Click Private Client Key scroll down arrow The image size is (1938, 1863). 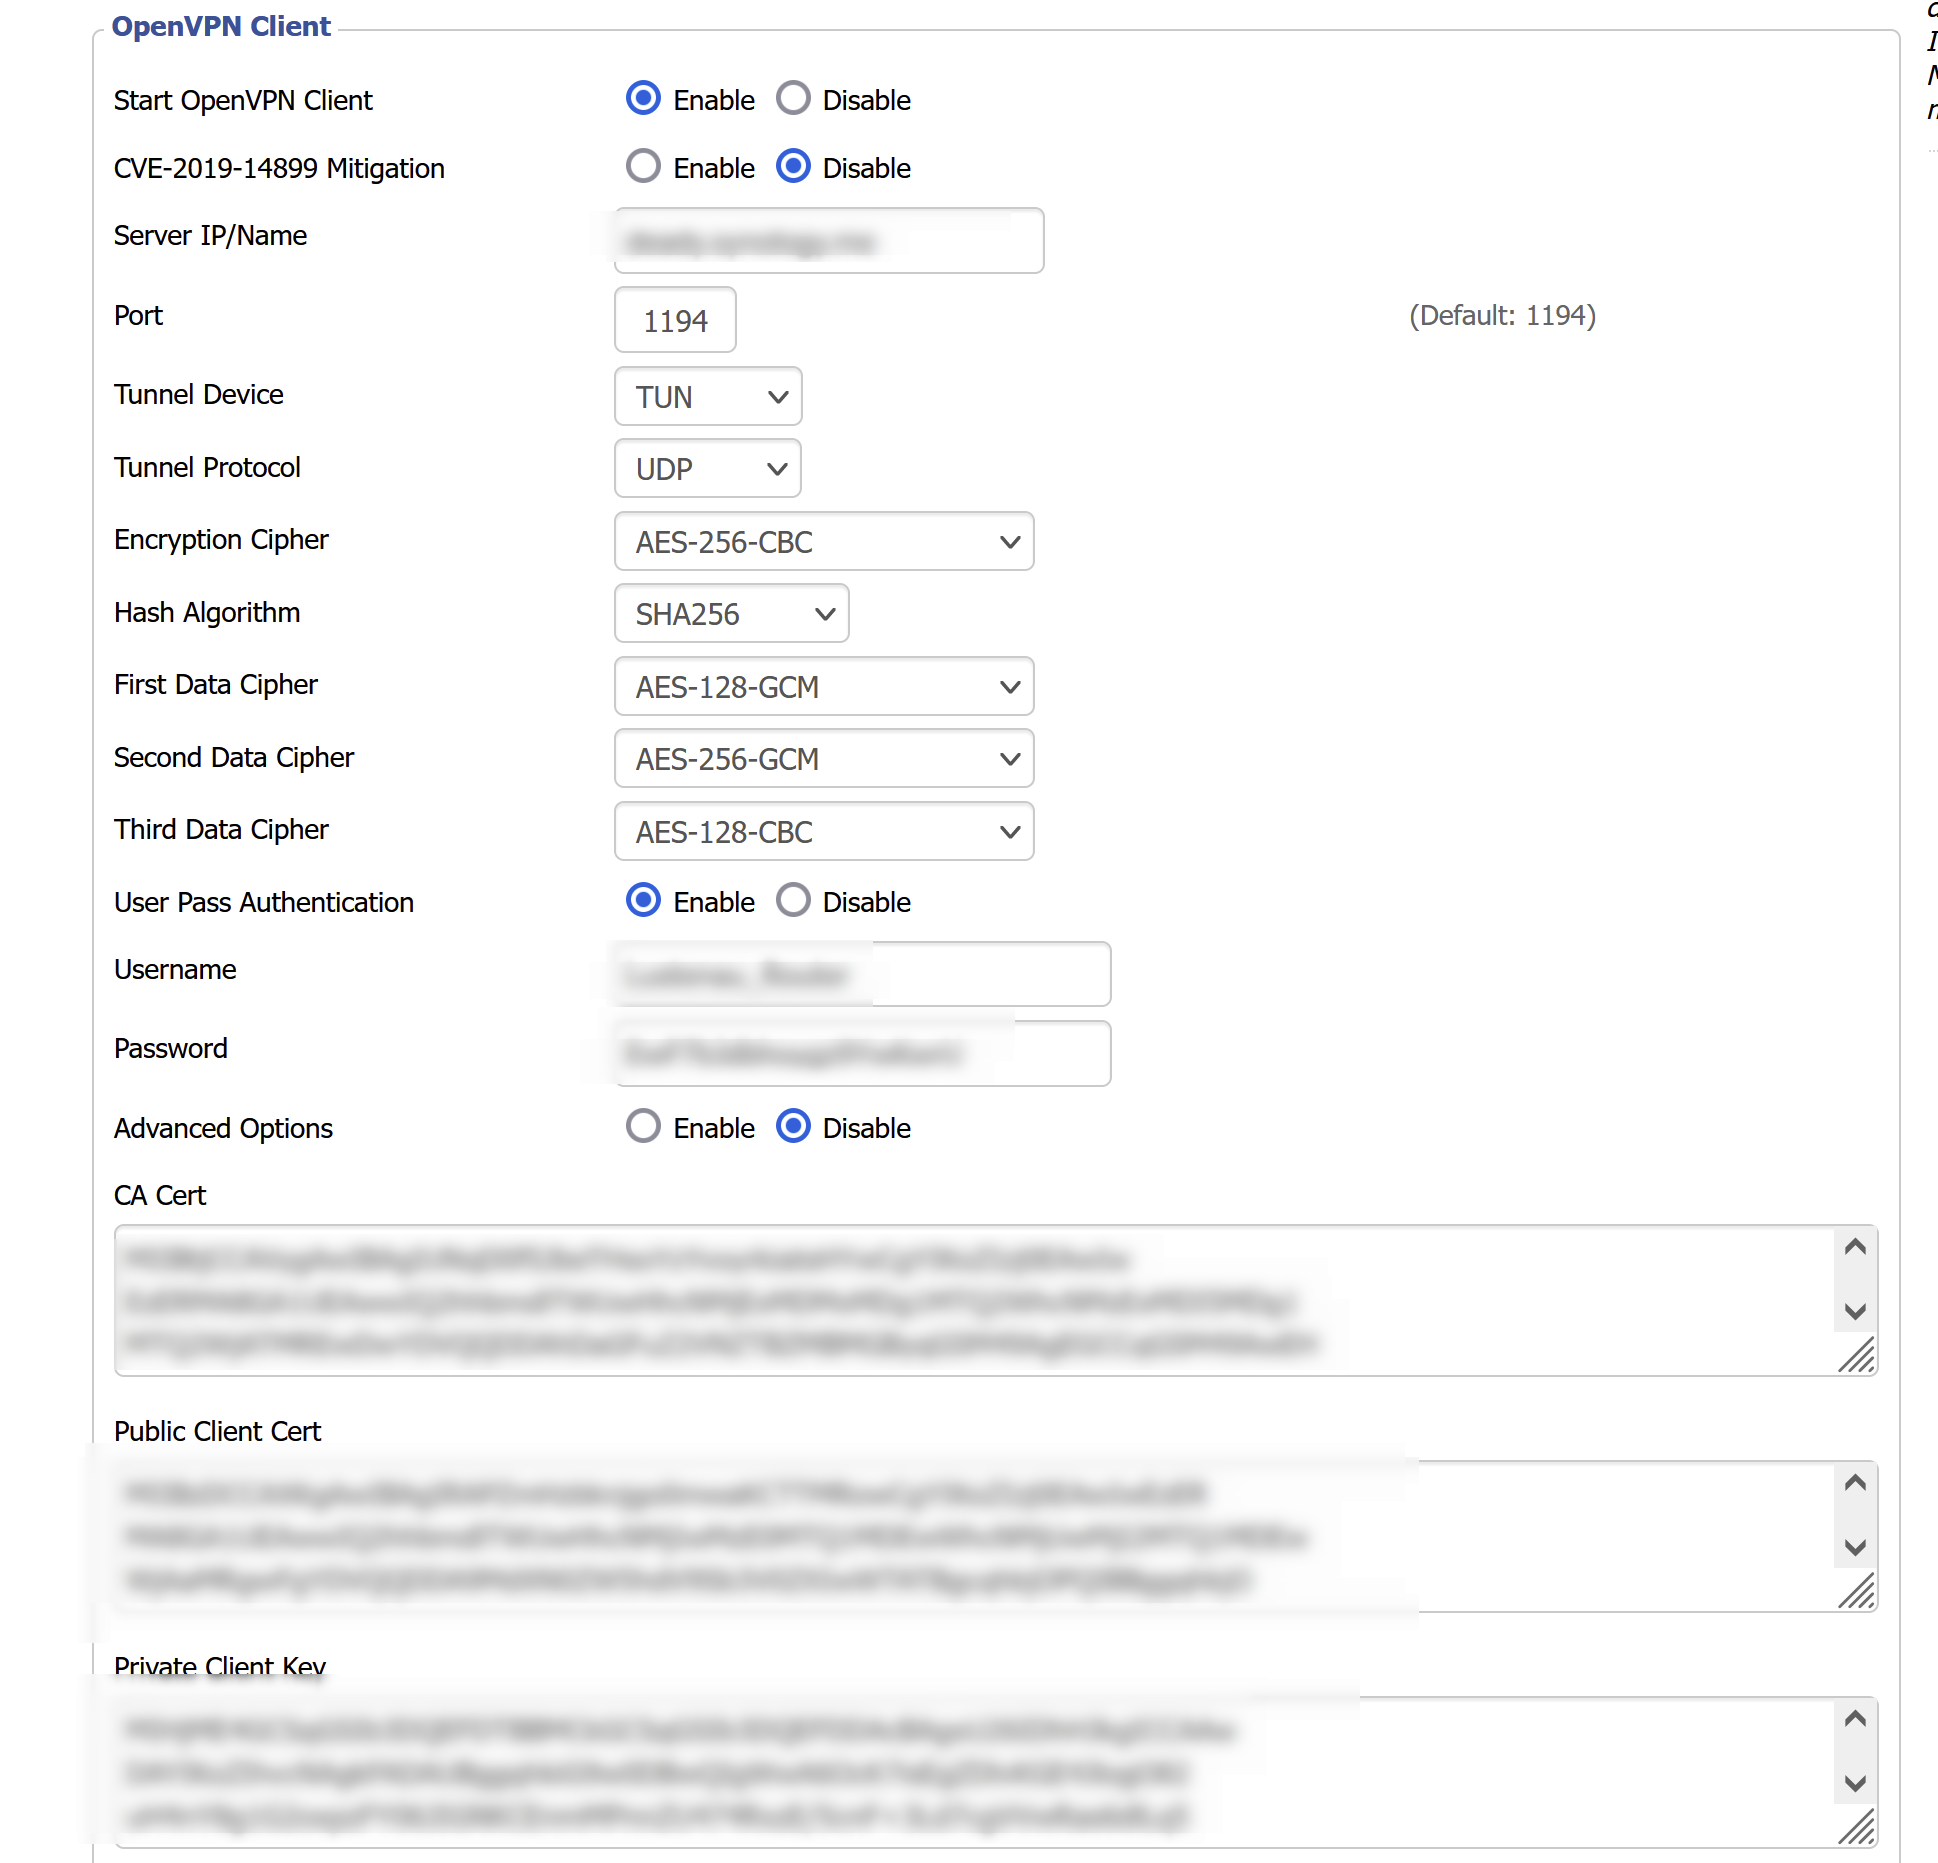[x=1855, y=1783]
